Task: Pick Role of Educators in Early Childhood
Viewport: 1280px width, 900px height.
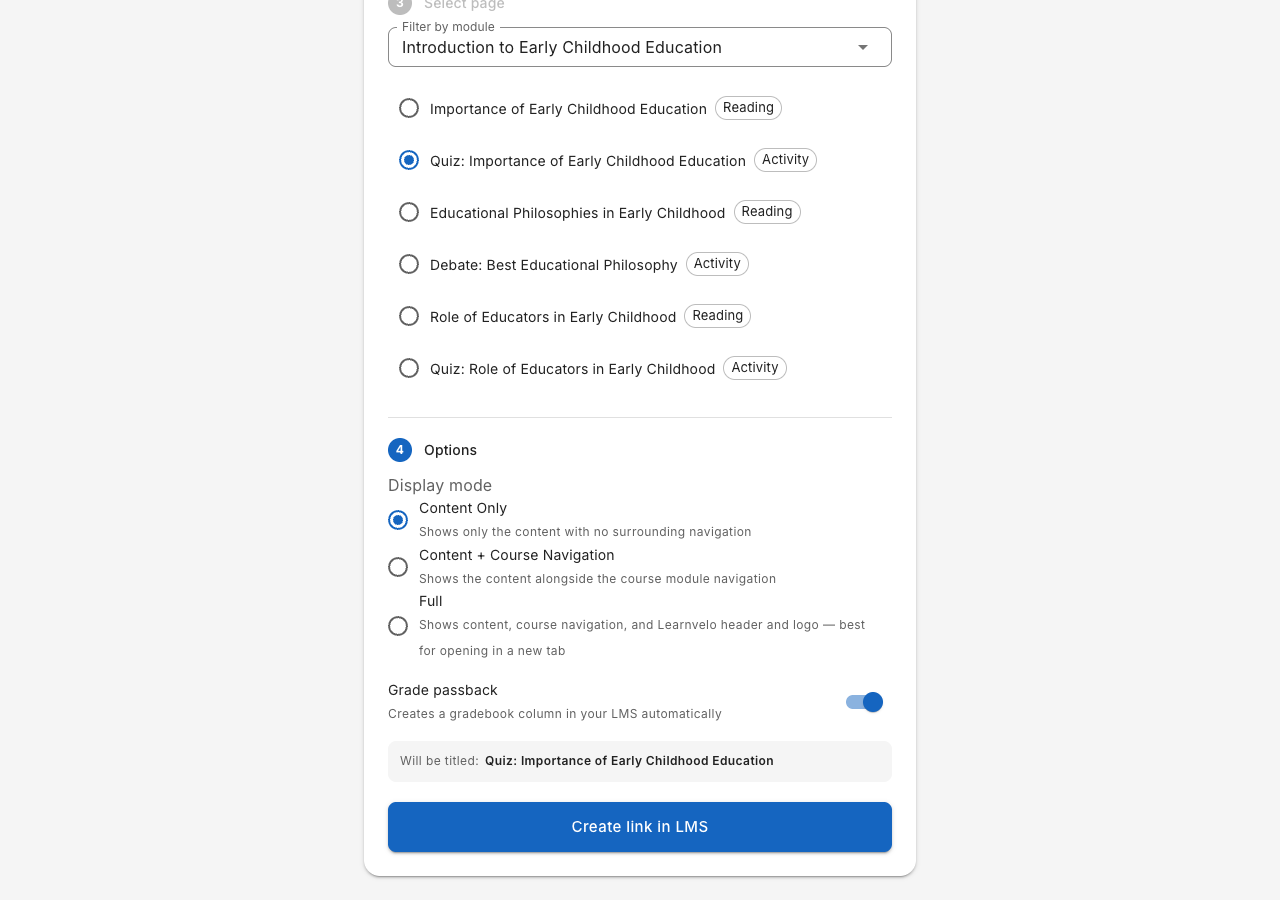Action: pos(409,316)
